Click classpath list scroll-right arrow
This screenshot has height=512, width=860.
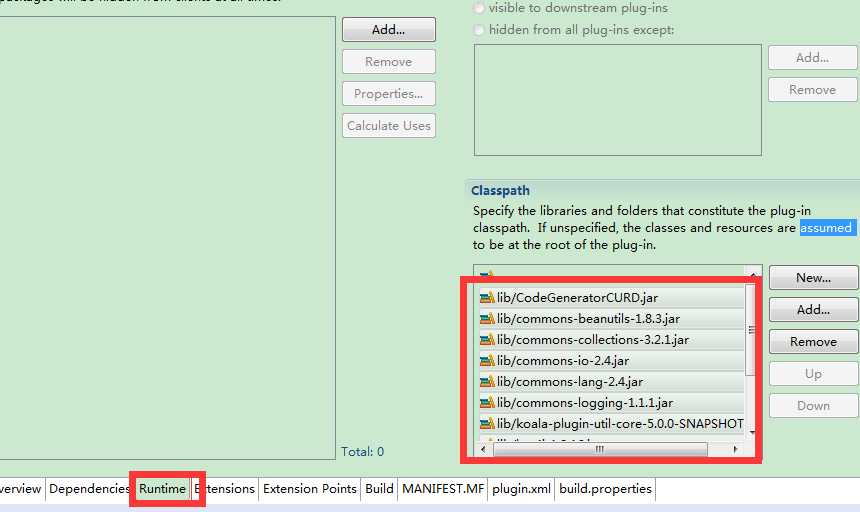click(735, 450)
